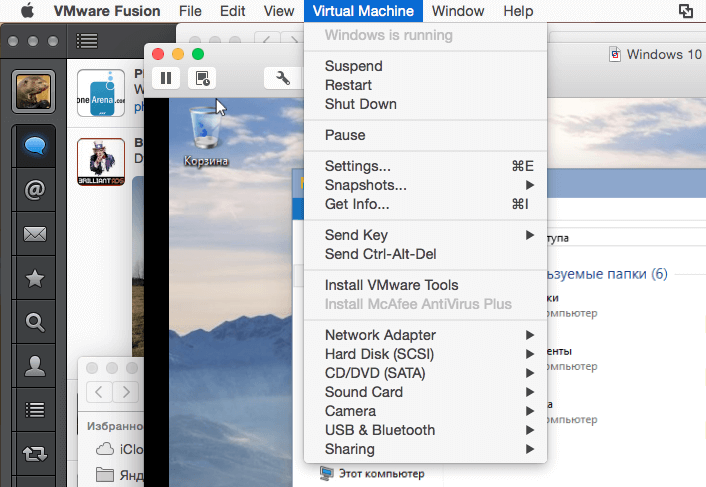Click back arrow in Finder window
This screenshot has height=487, width=706.
pyautogui.click(x=99, y=392)
